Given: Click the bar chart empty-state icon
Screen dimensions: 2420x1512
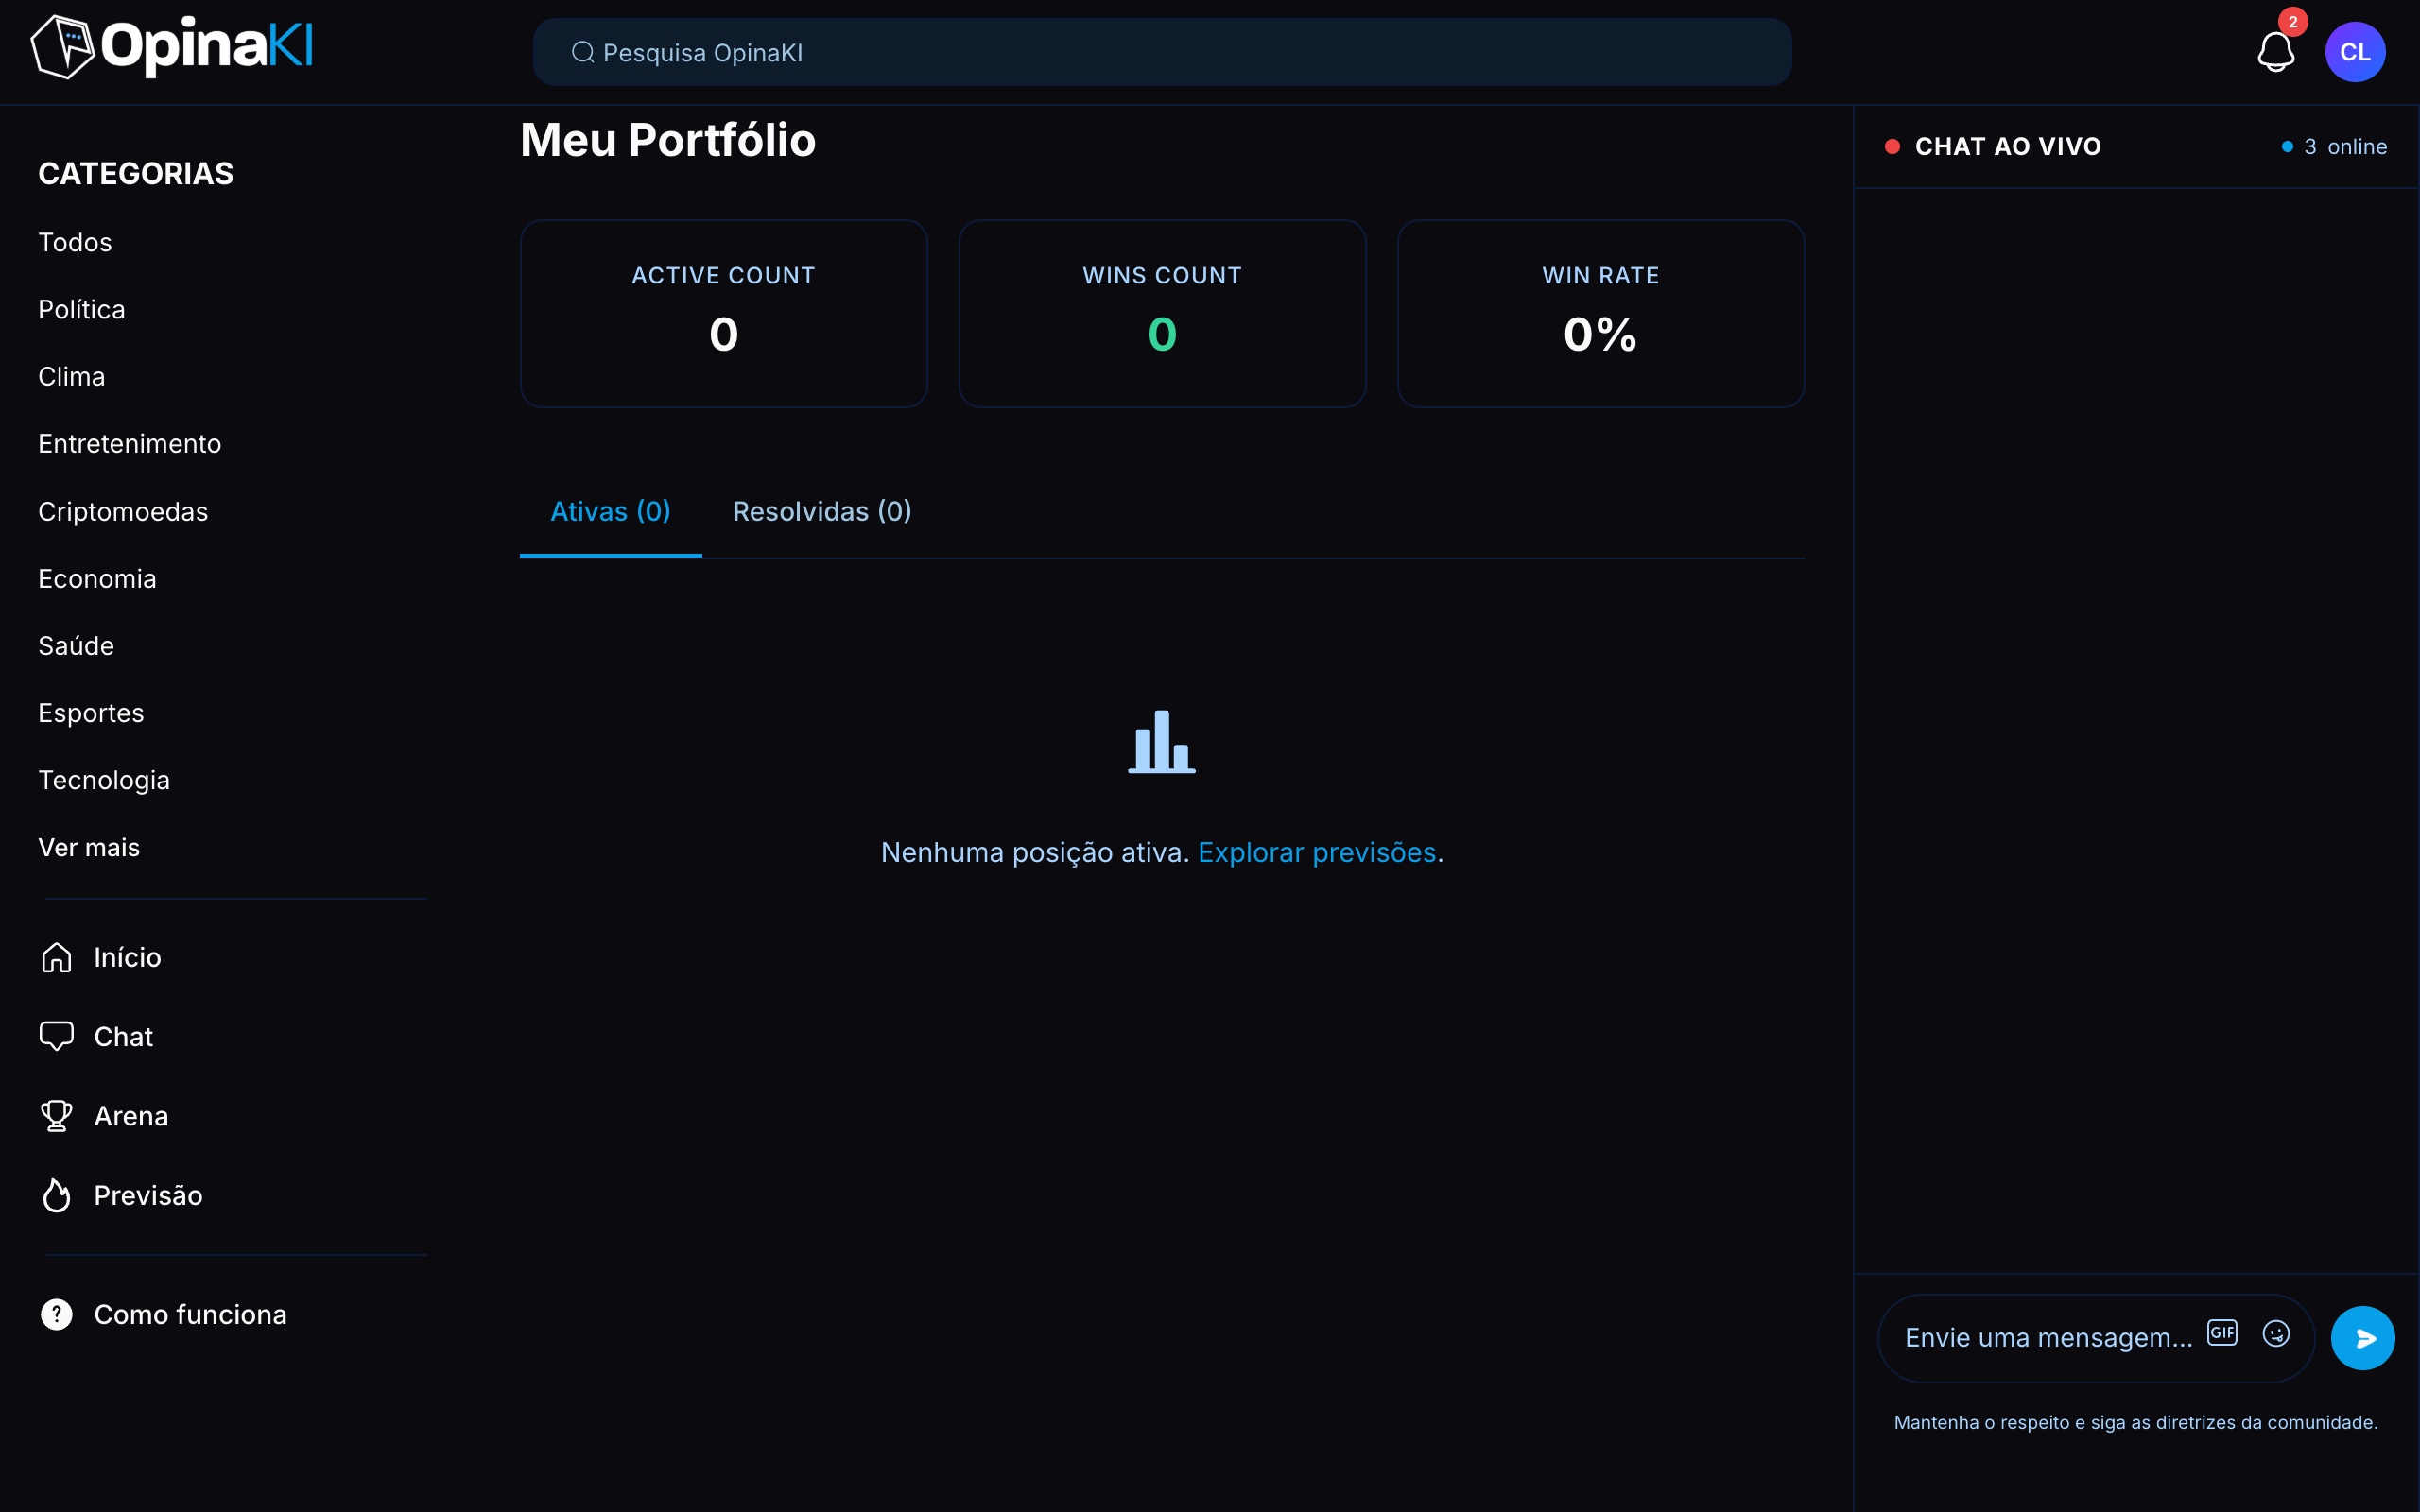Looking at the screenshot, I should 1162,742.
